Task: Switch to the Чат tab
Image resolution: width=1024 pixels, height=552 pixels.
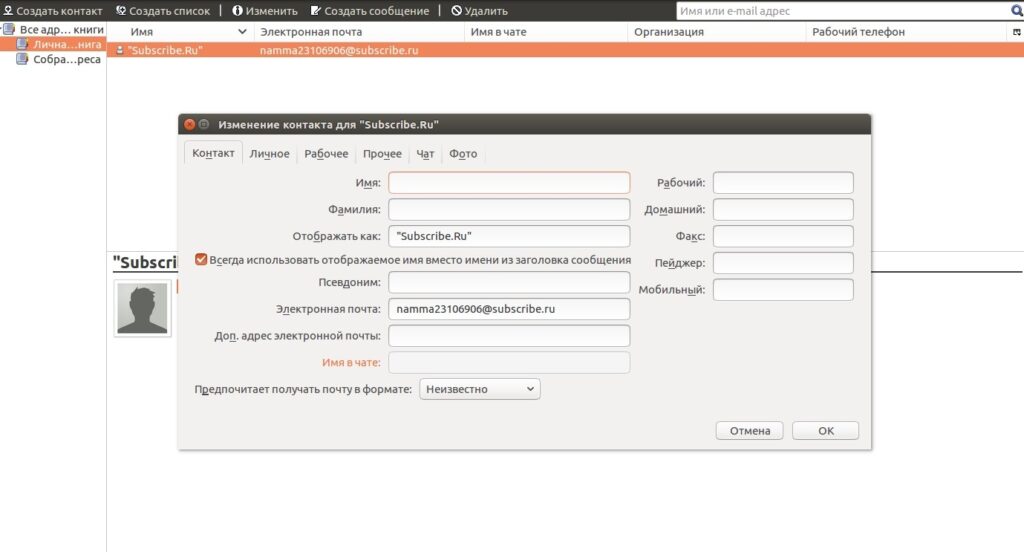Action: 425,154
